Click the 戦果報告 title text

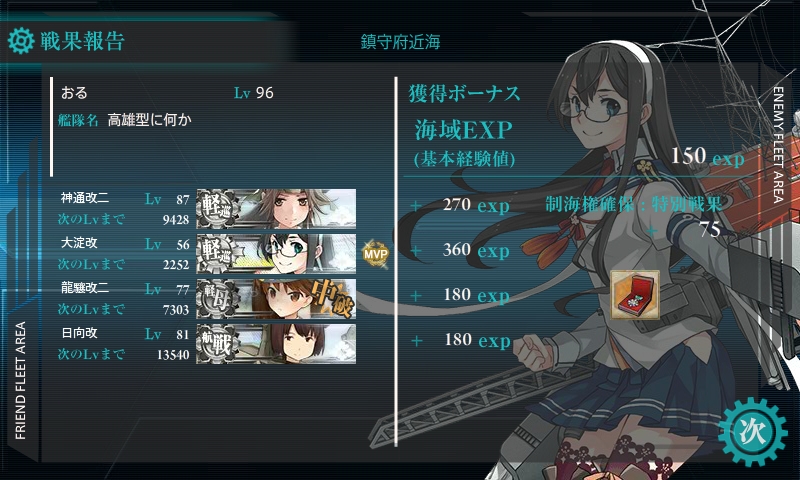click(x=83, y=41)
